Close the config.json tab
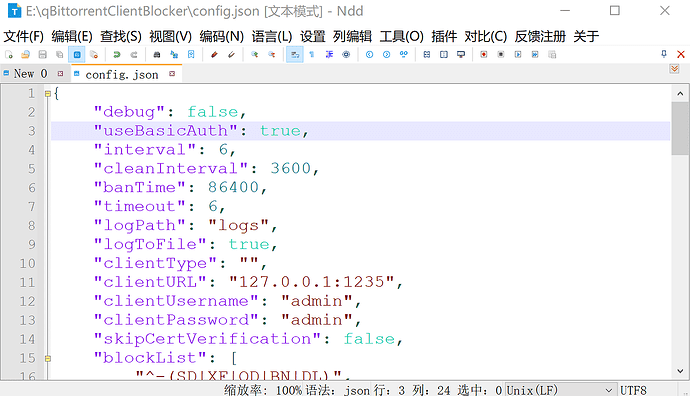The height and width of the screenshot is (396, 690). coord(172,74)
